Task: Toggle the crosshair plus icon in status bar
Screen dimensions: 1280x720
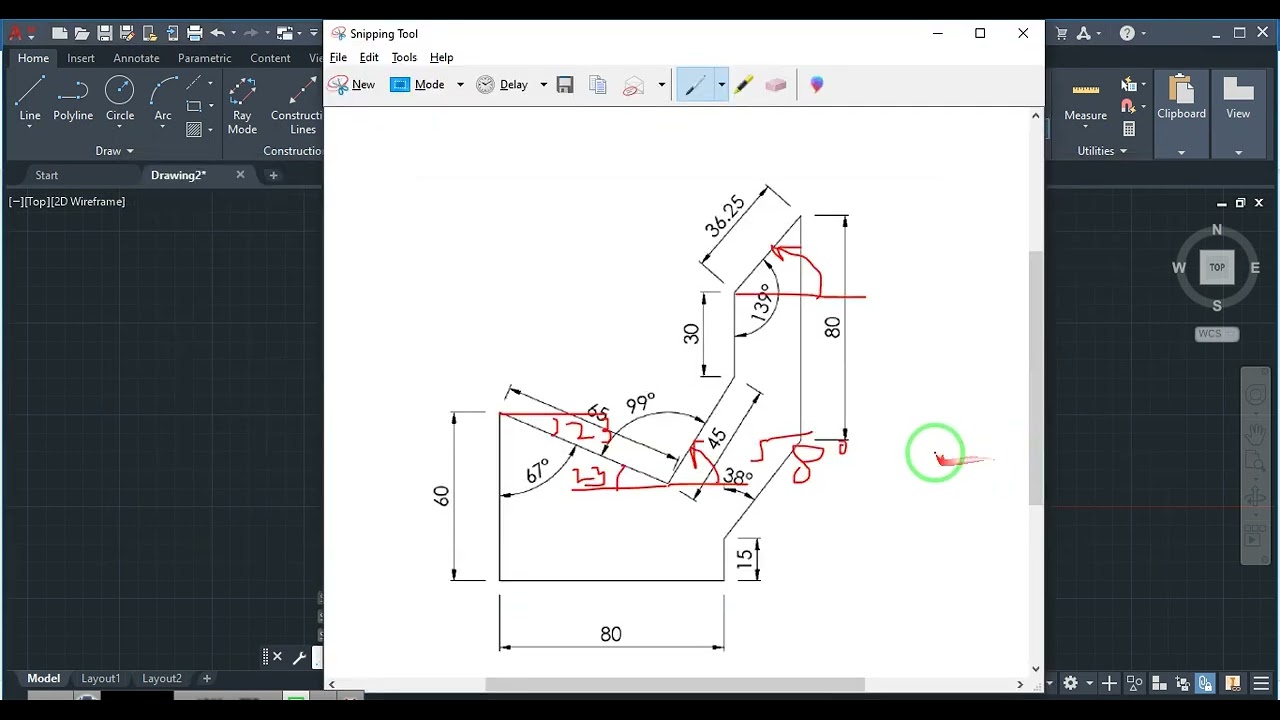Action: click(1109, 683)
